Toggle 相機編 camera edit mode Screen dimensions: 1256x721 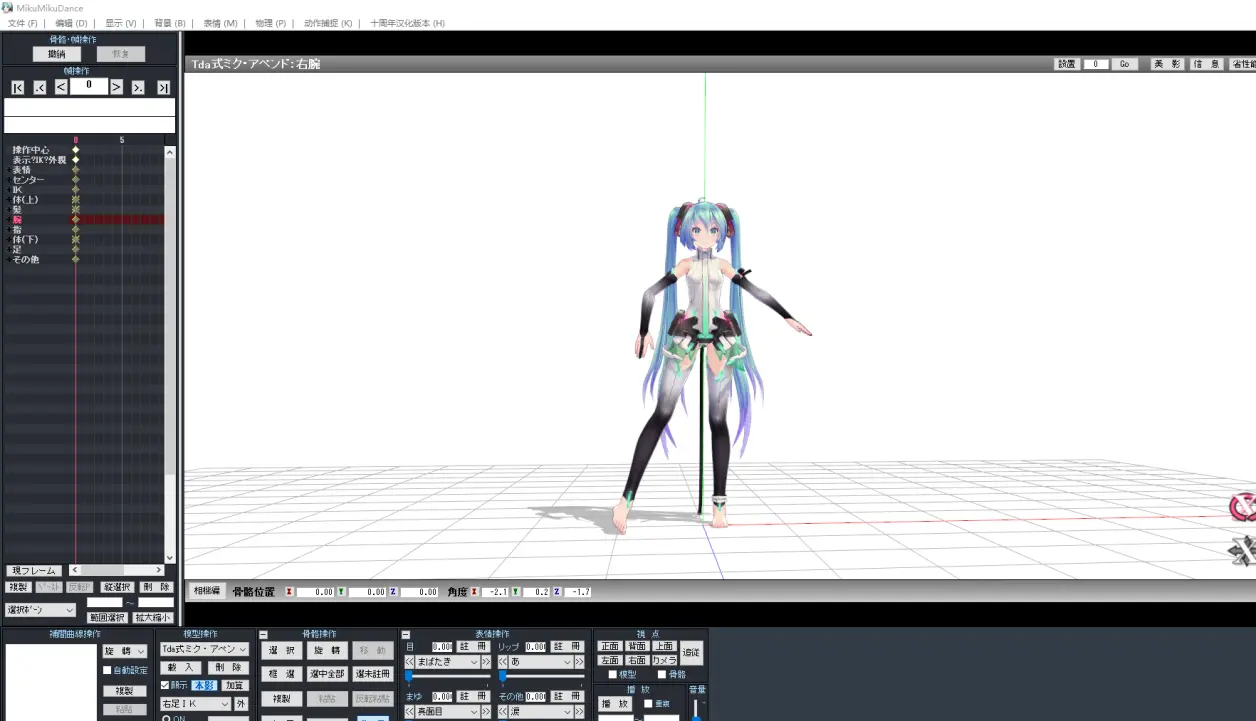point(207,591)
